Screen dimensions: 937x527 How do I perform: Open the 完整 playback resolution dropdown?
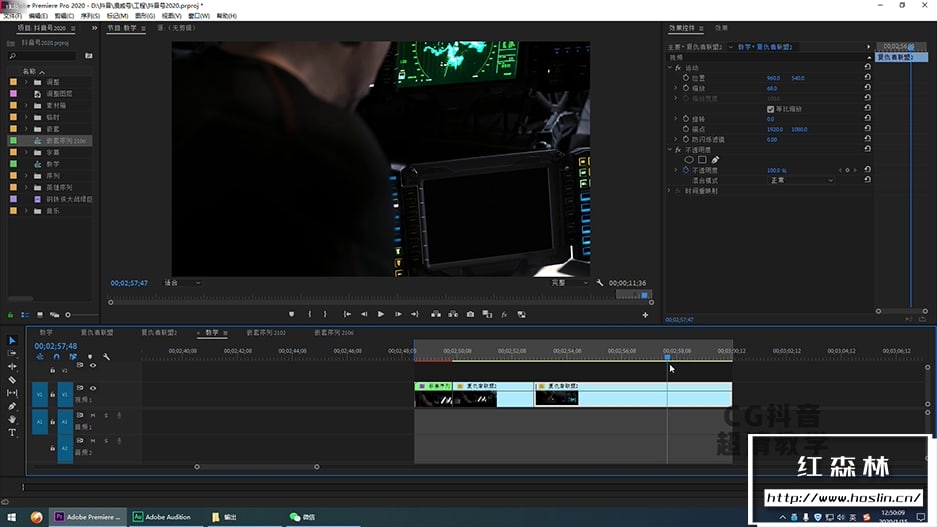(569, 283)
